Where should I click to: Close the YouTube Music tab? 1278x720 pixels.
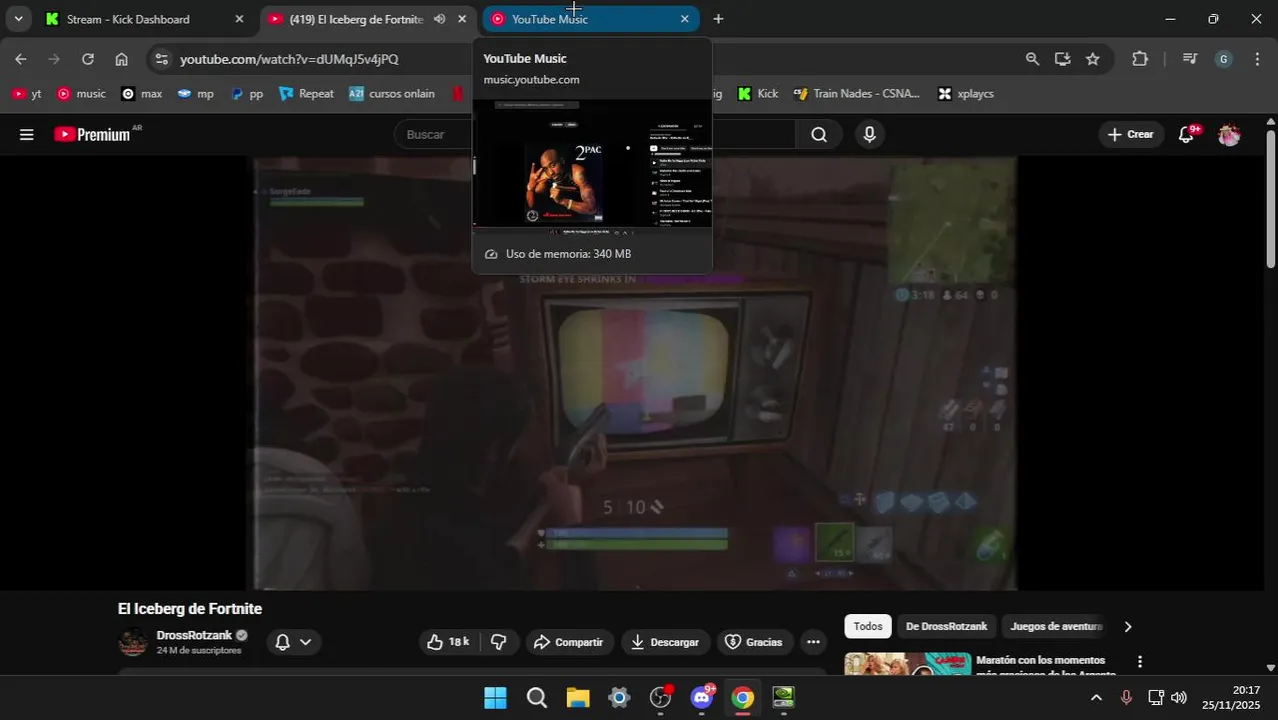click(x=684, y=19)
